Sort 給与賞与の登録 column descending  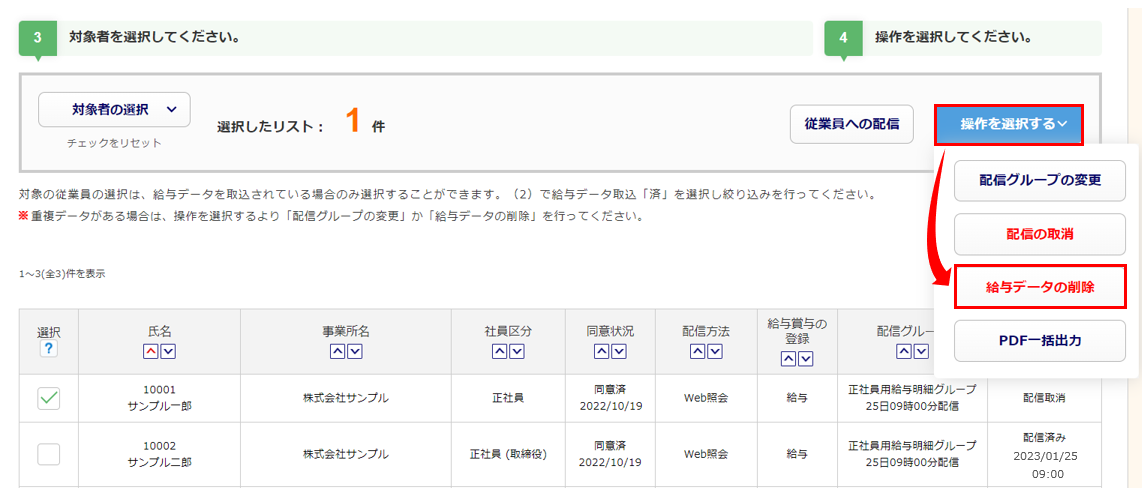[x=806, y=358]
